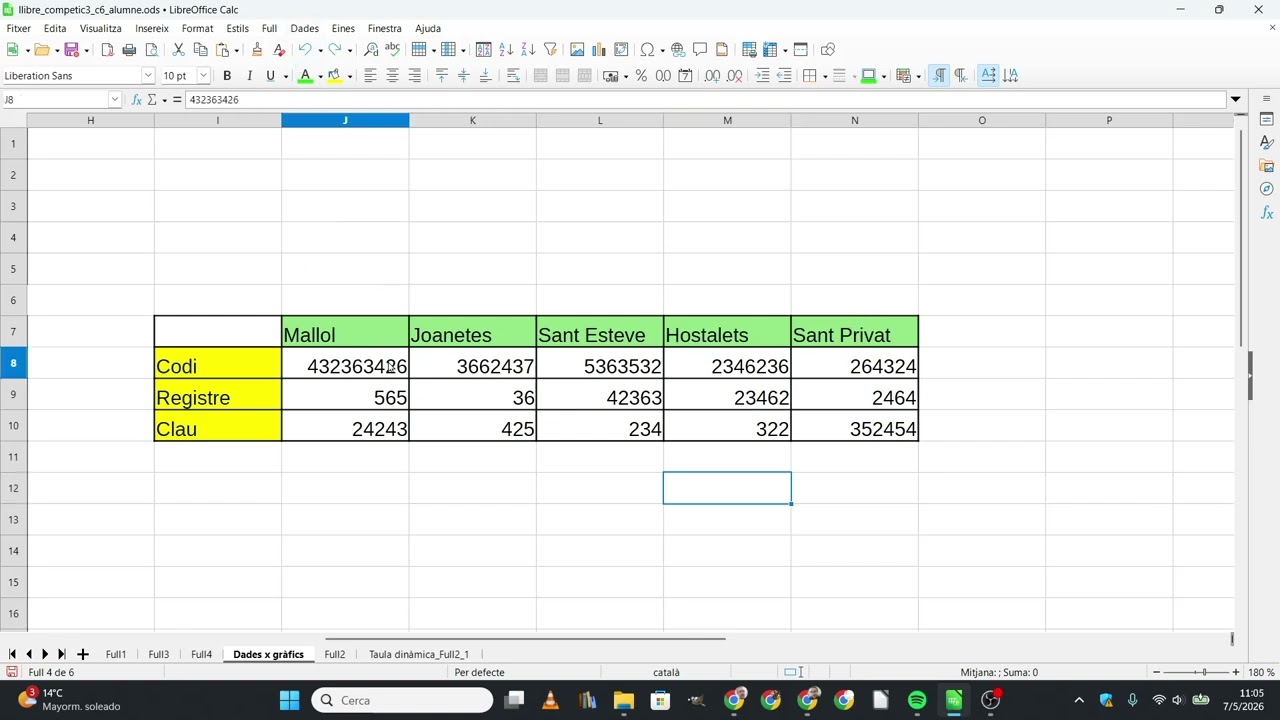This screenshot has height=720, width=1280.
Task: Click the Merge and center cells icon
Action: coord(541,76)
